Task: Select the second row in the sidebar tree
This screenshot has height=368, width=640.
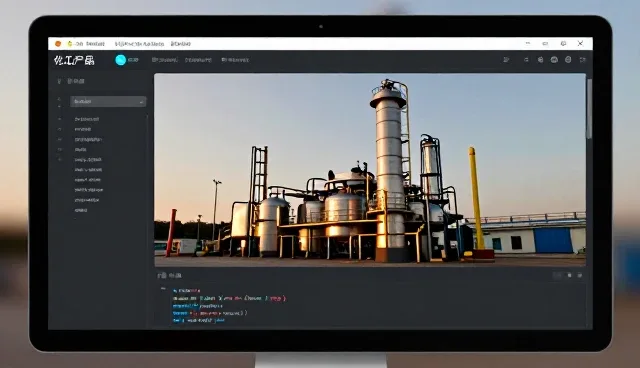Action: tap(83, 129)
